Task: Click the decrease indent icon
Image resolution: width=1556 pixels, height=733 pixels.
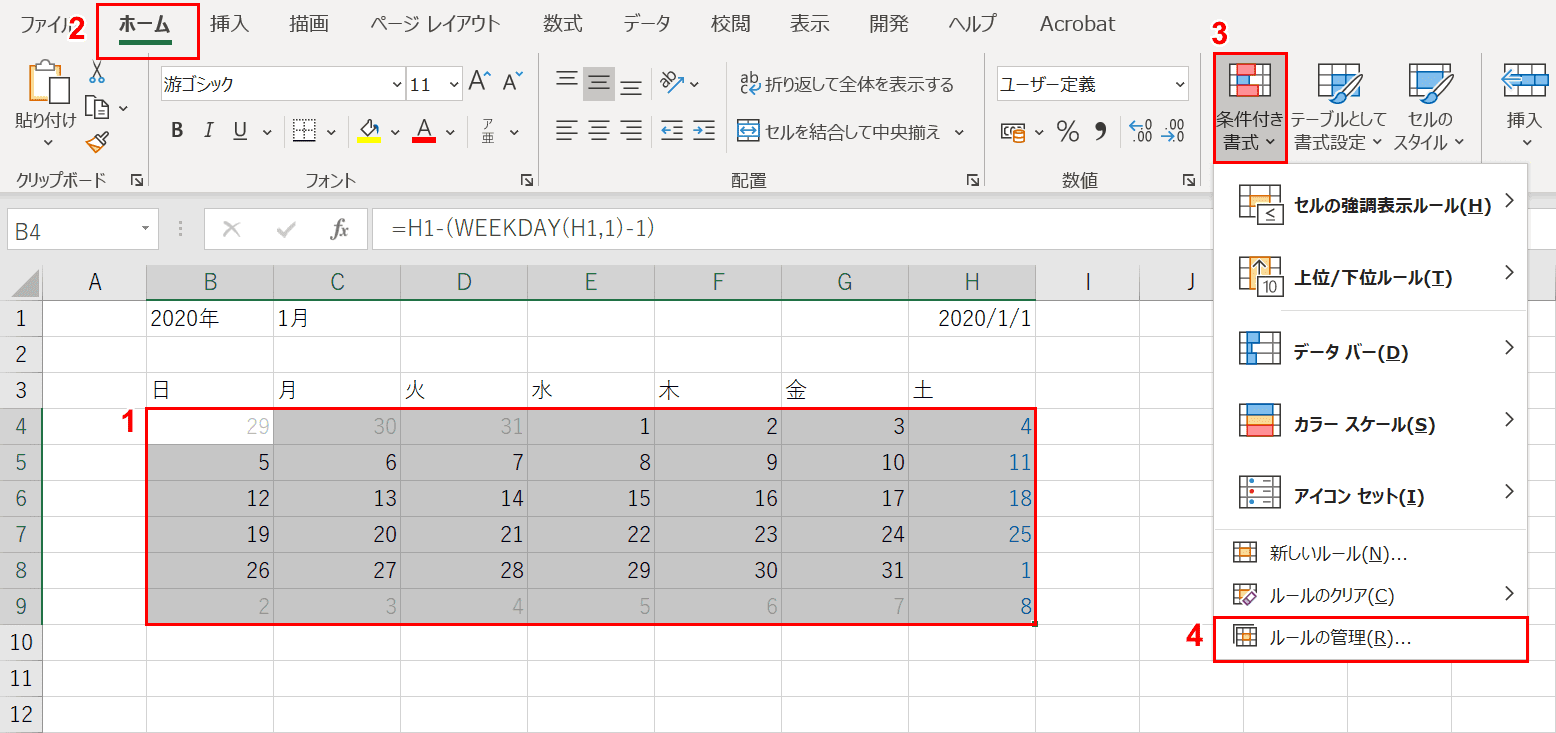Action: [x=672, y=131]
